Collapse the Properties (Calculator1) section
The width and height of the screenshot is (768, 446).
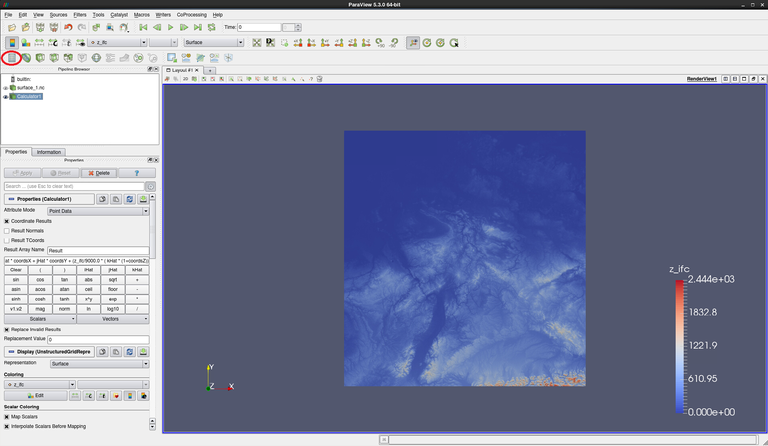coord(49,199)
